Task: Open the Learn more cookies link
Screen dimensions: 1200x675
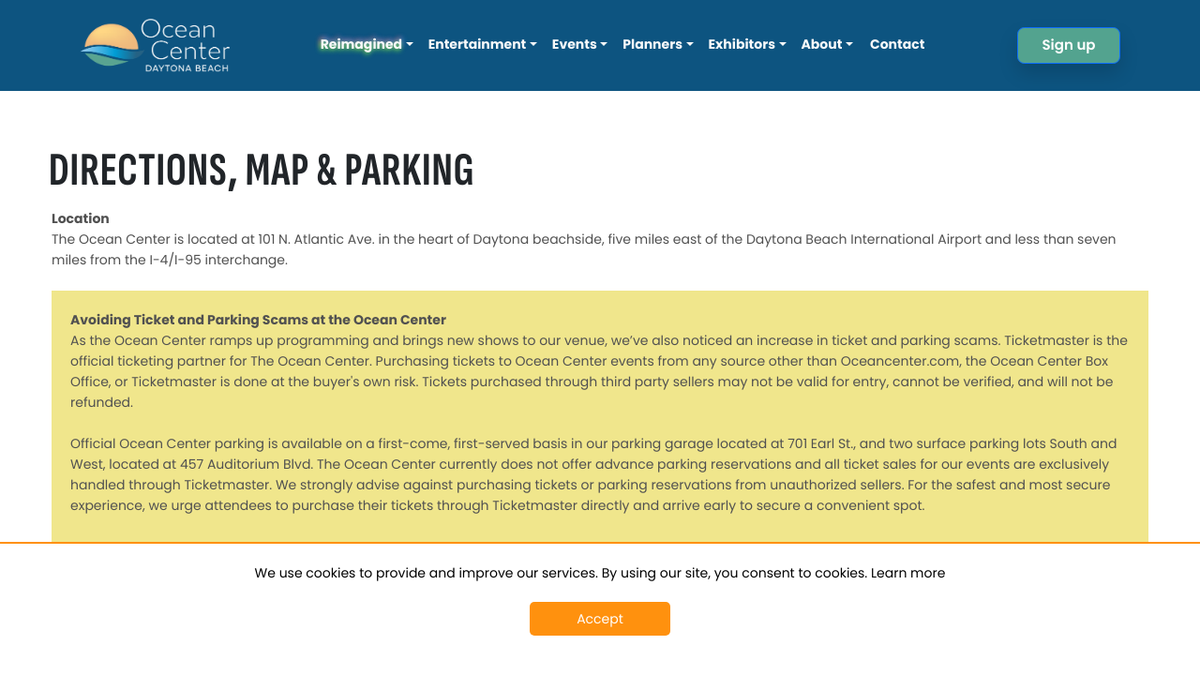Action: (908, 573)
